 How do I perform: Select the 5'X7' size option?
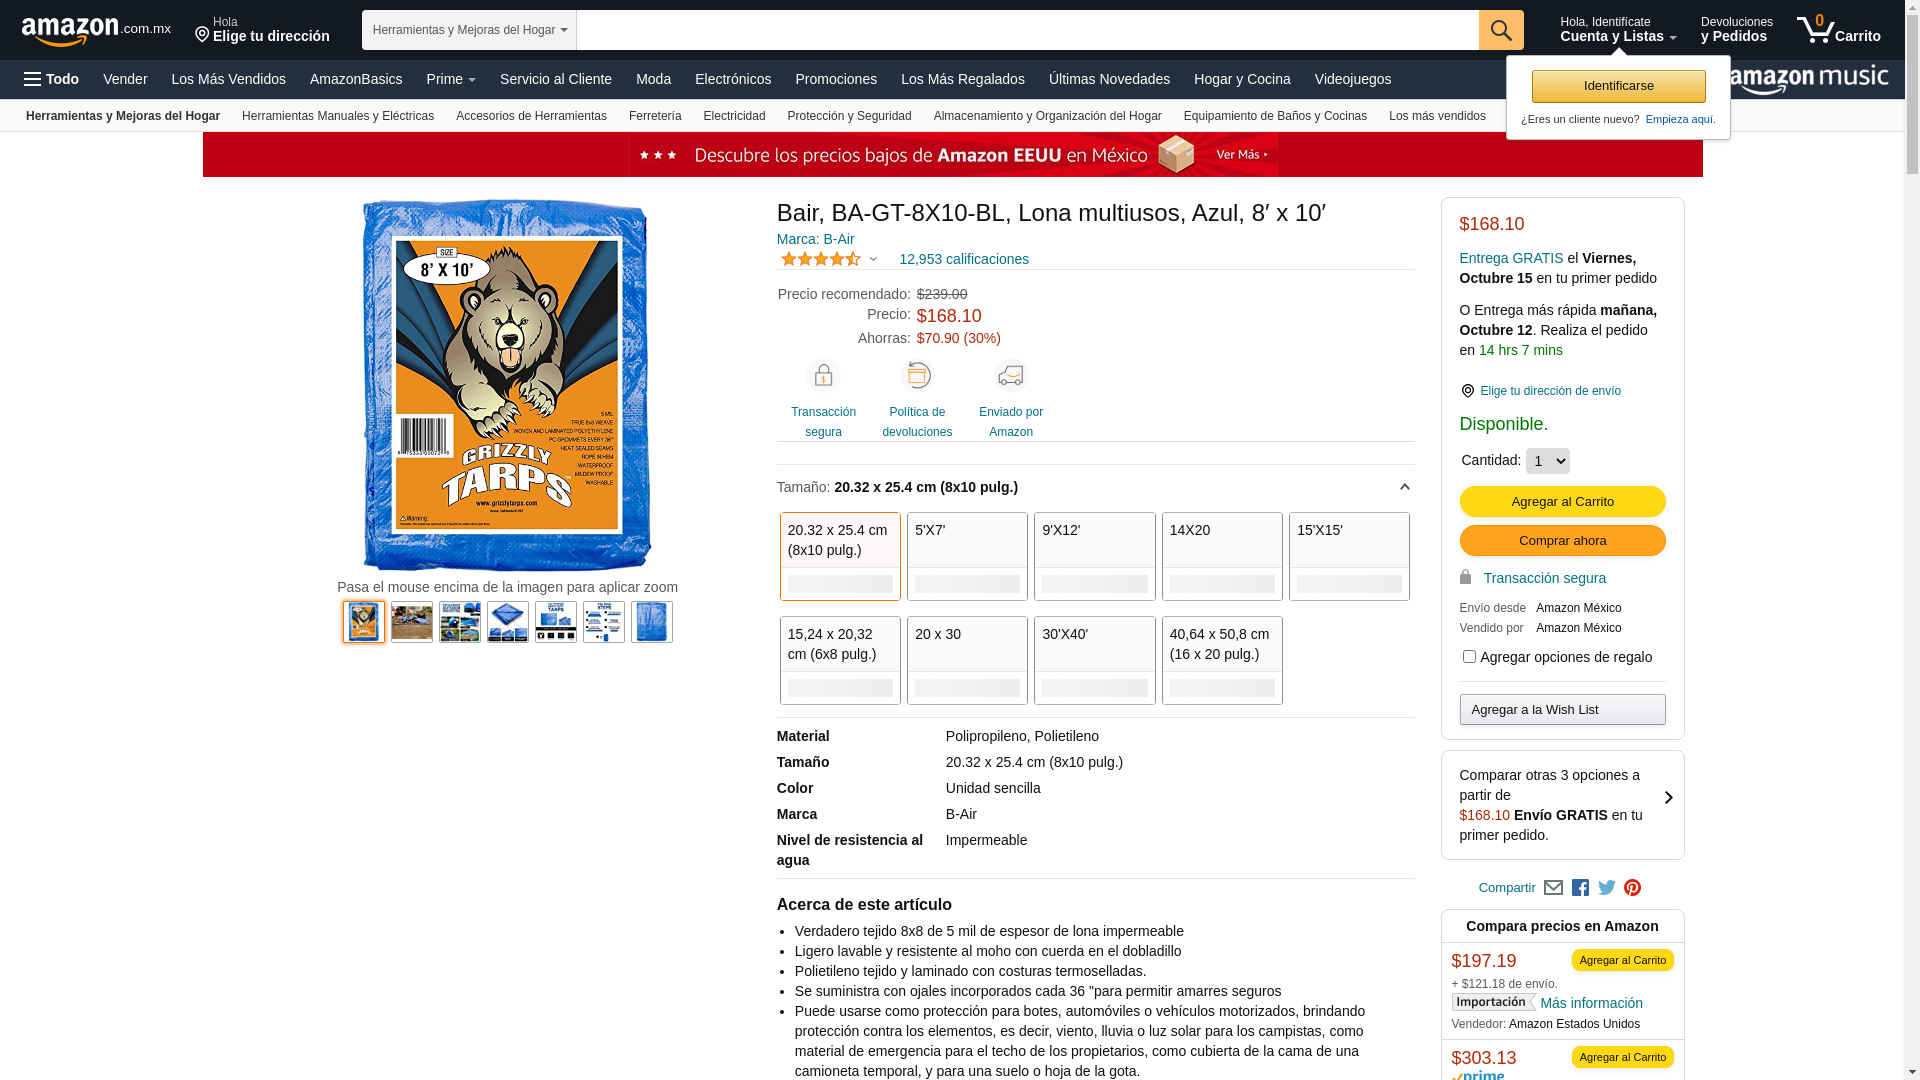tap(967, 556)
